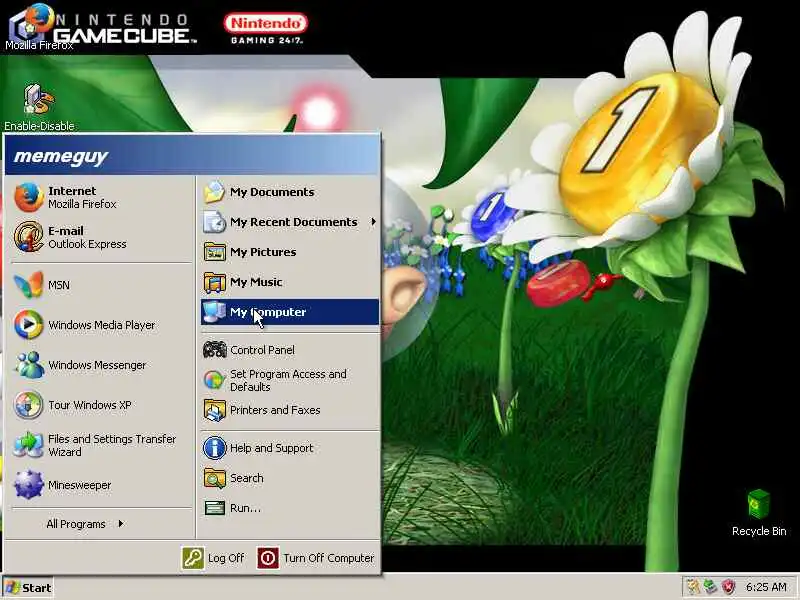Image resolution: width=800 pixels, height=600 pixels.
Task: Click the Start button
Action: (28, 588)
